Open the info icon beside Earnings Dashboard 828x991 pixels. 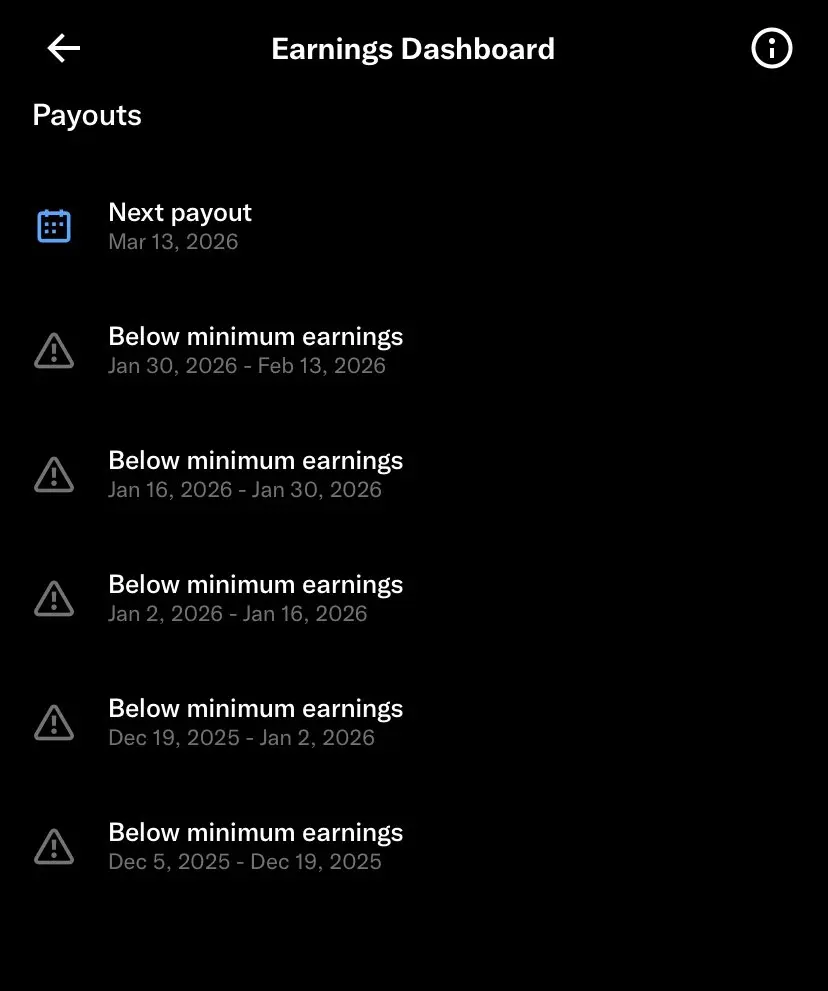click(771, 48)
